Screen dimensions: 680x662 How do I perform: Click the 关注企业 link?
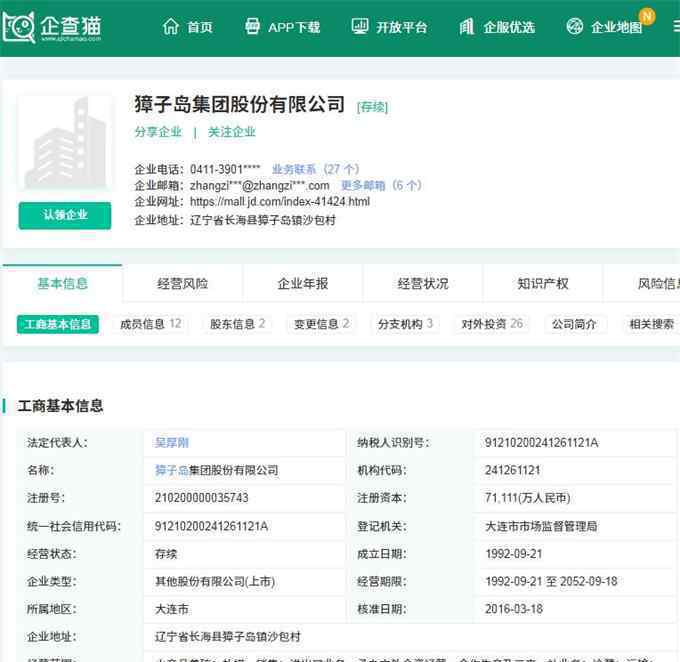pyautogui.click(x=232, y=132)
